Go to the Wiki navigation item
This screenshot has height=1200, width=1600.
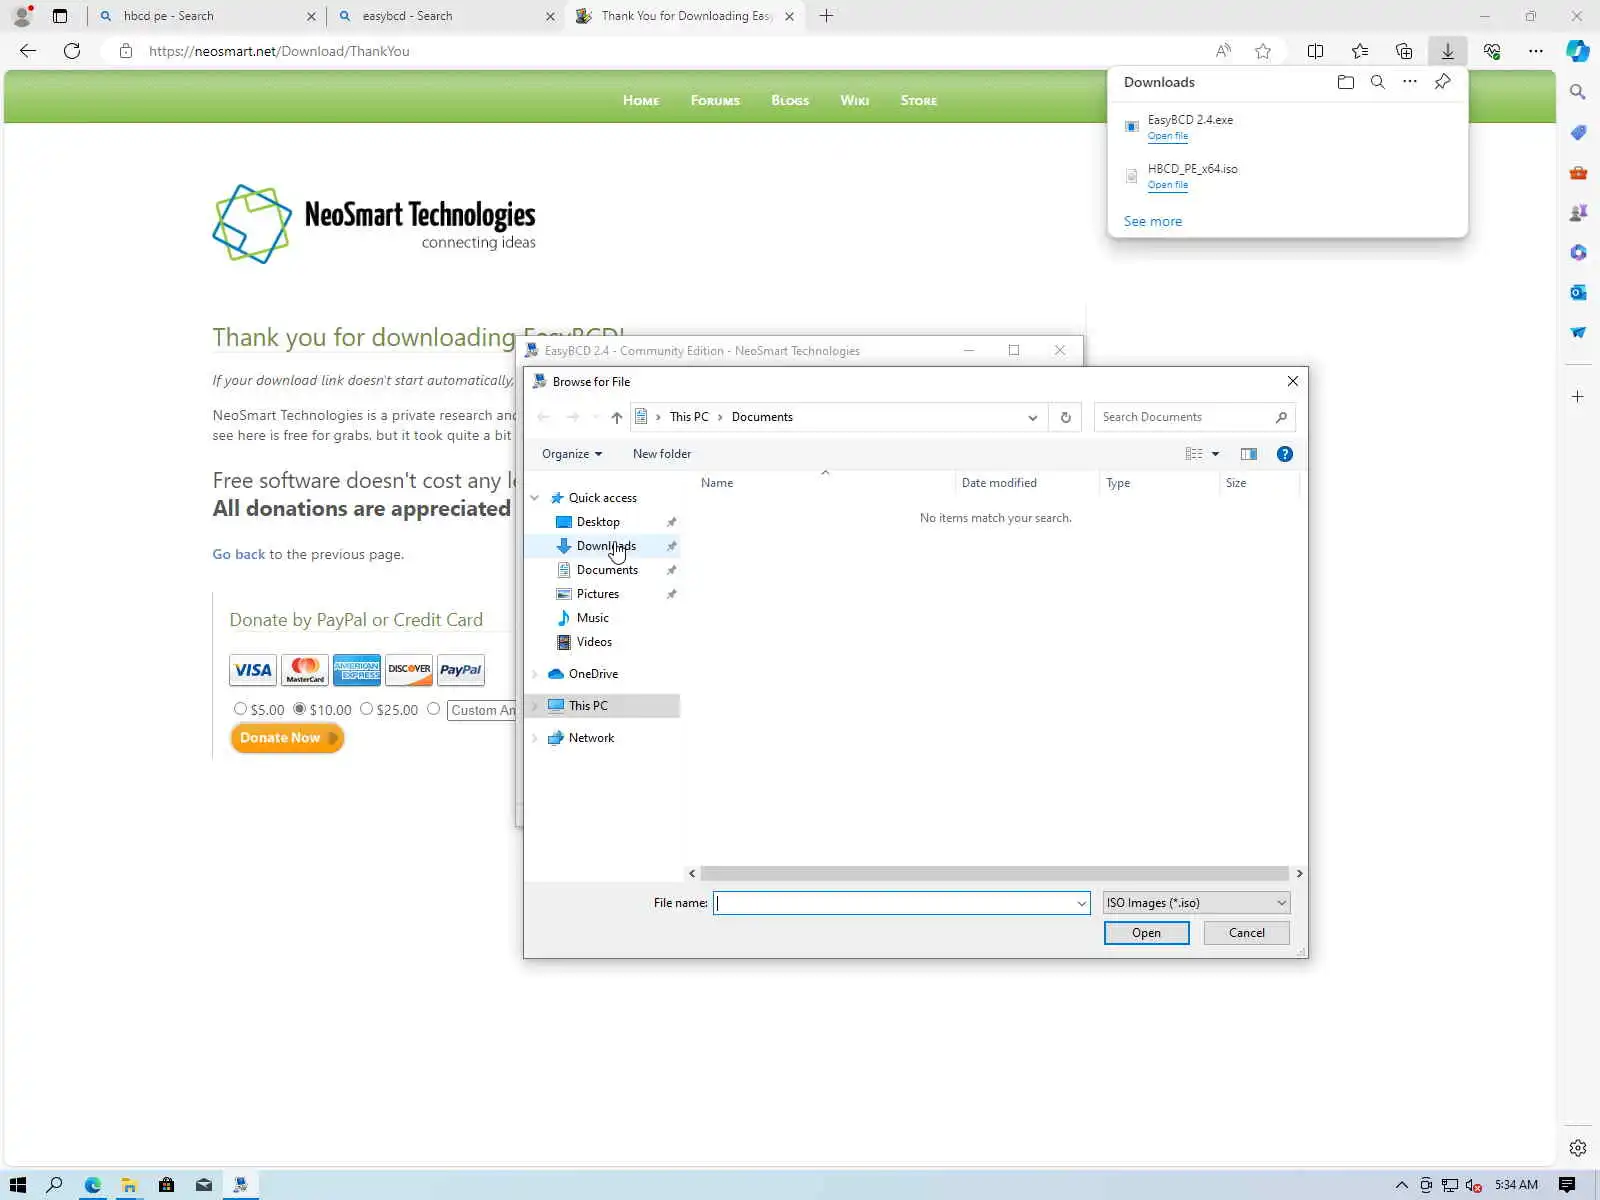(x=855, y=100)
